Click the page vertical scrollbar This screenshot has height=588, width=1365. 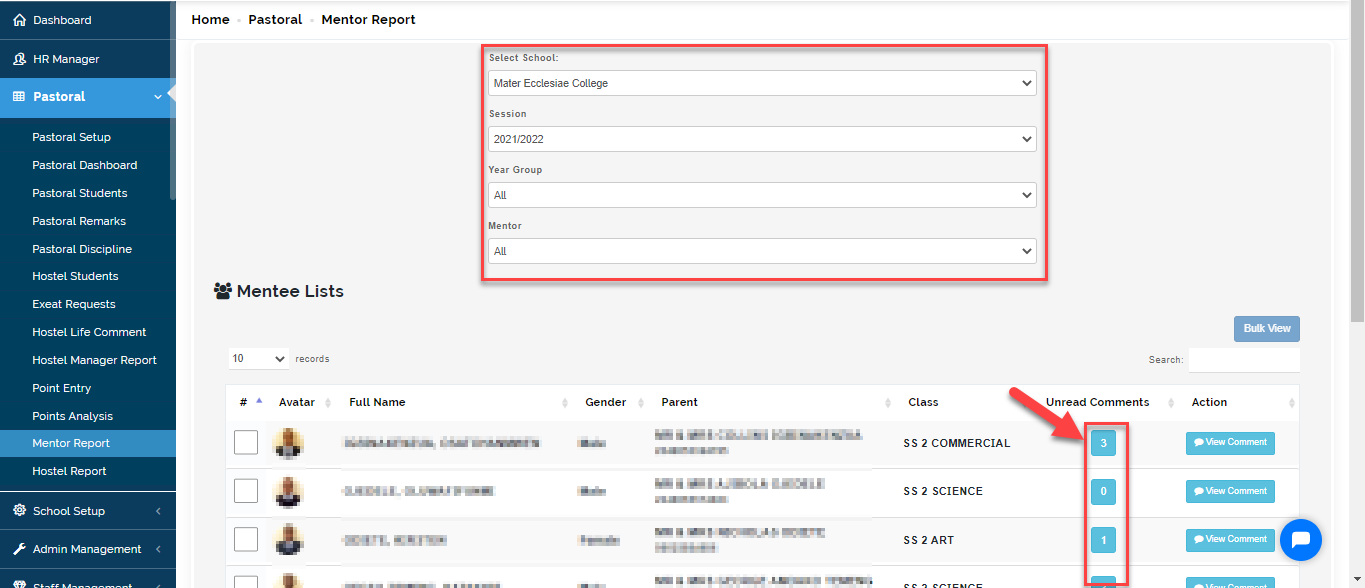pyautogui.click(x=1357, y=160)
